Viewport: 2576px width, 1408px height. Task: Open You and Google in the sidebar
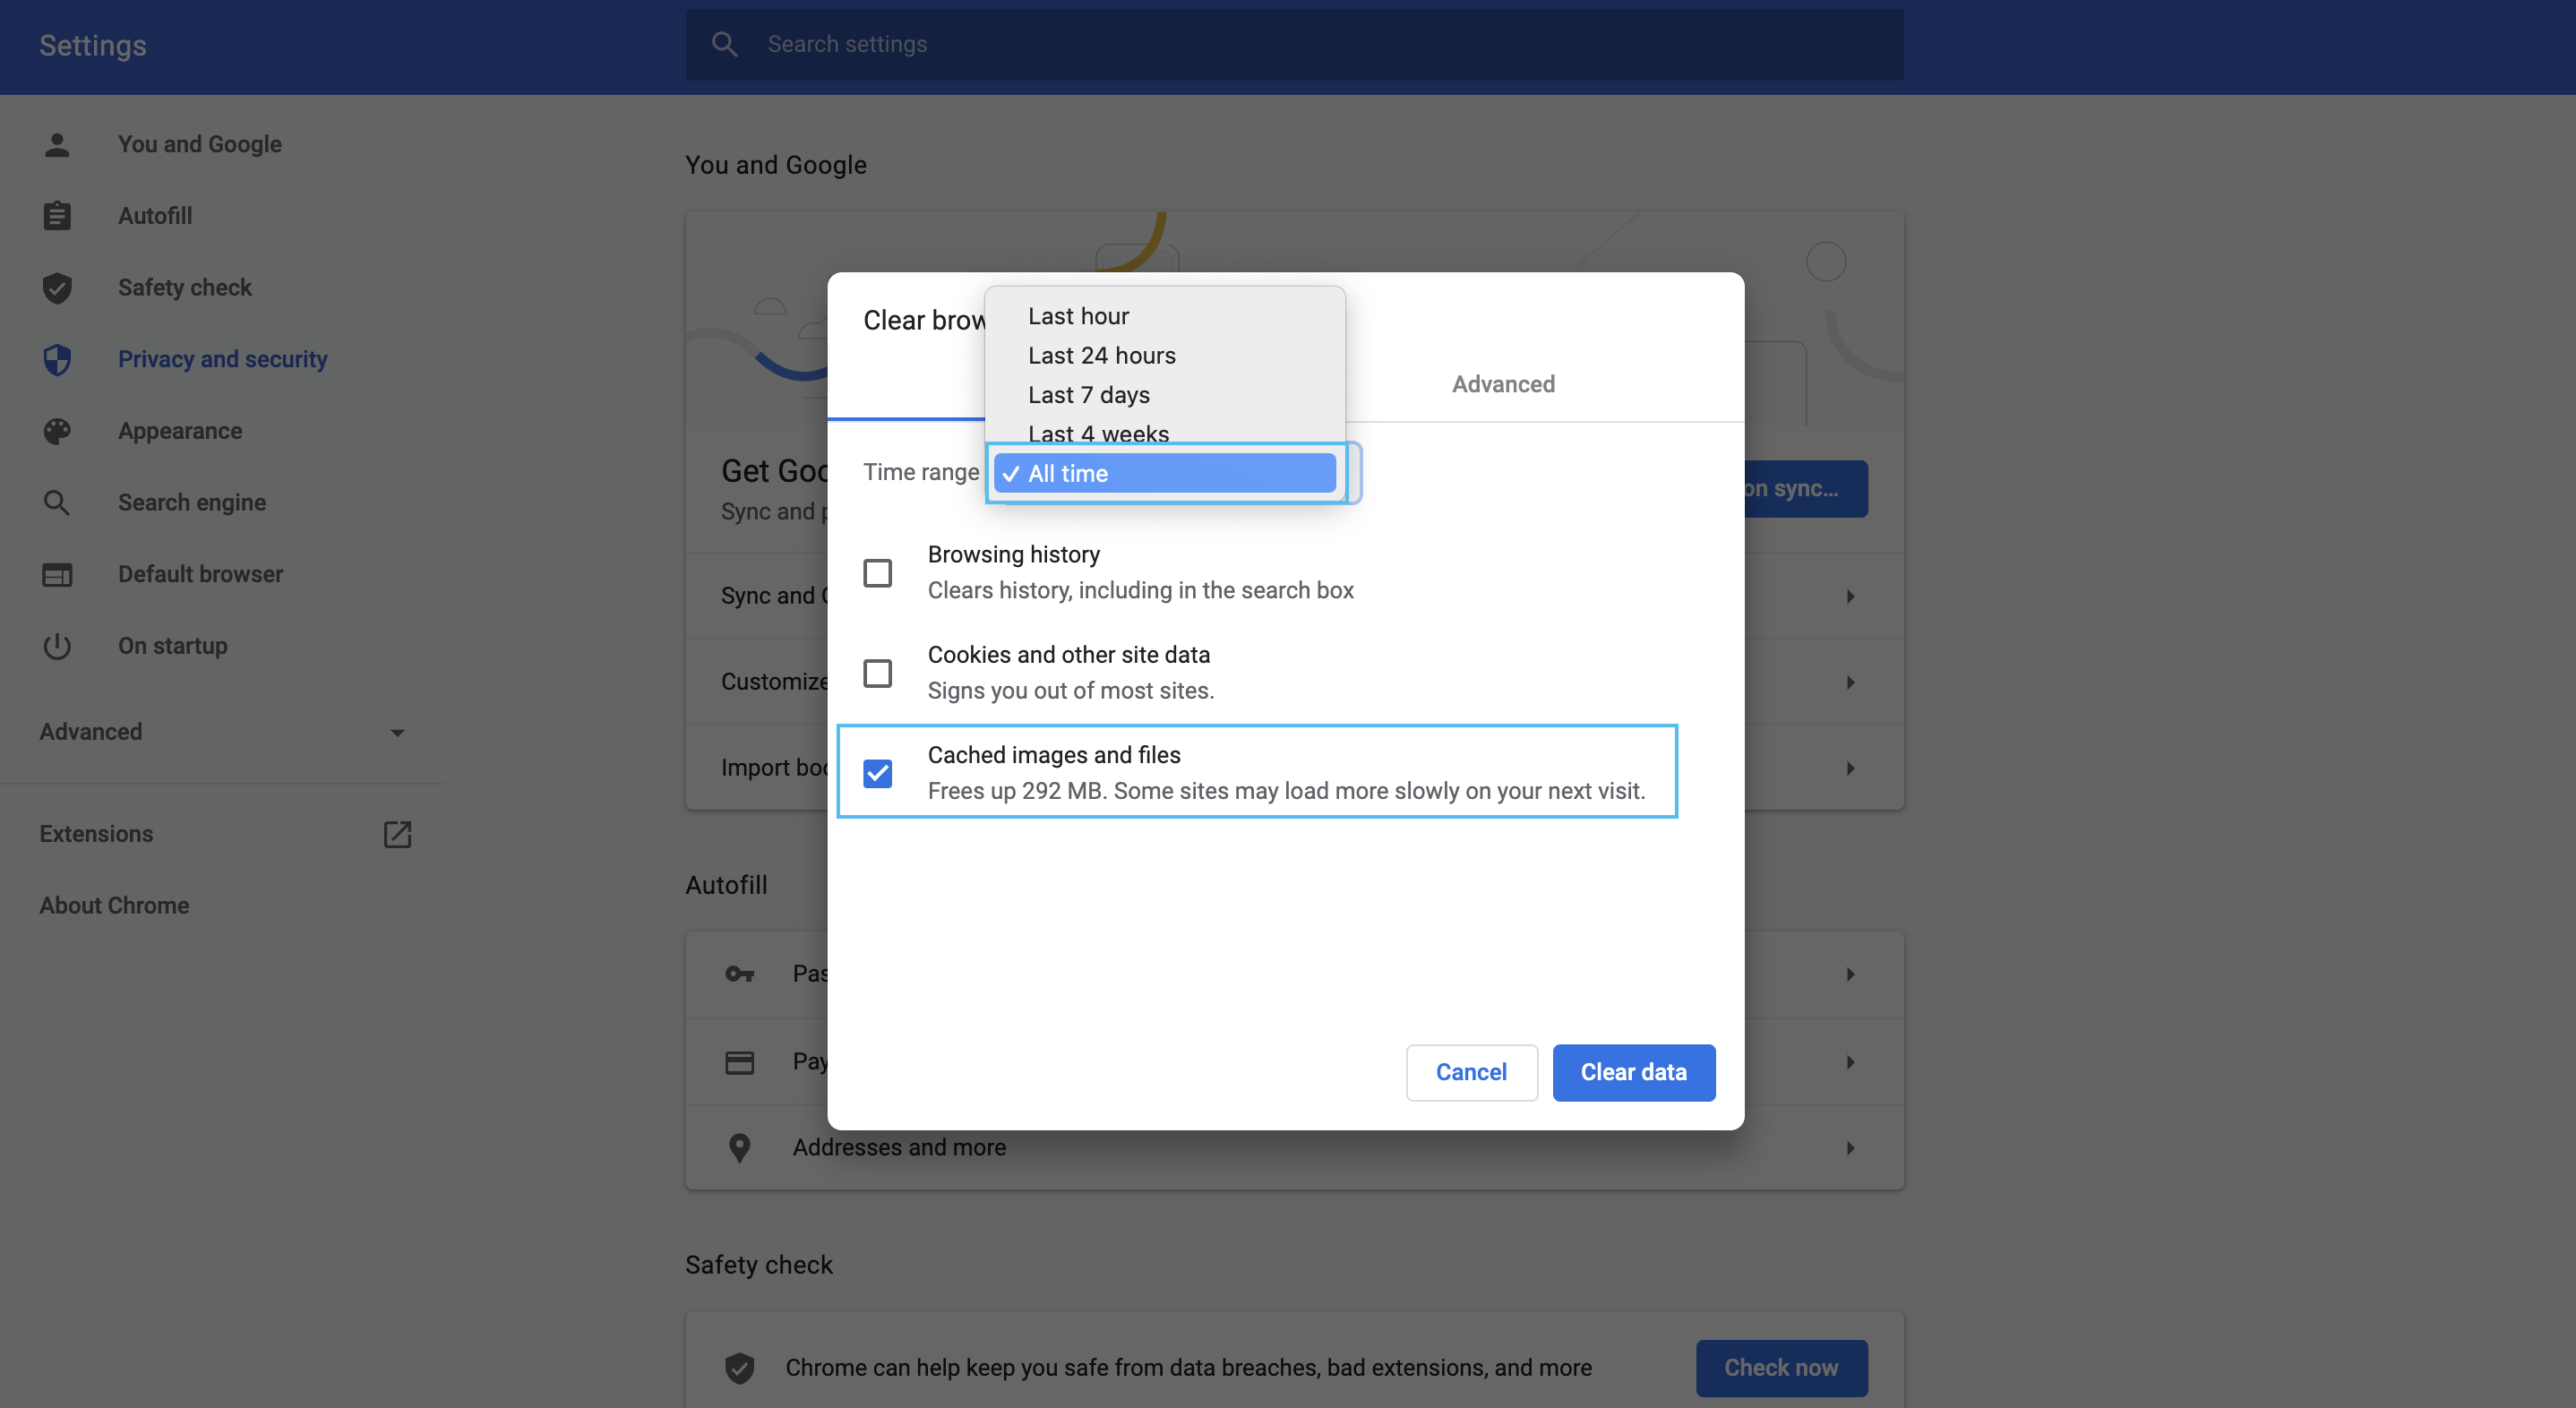coord(199,144)
